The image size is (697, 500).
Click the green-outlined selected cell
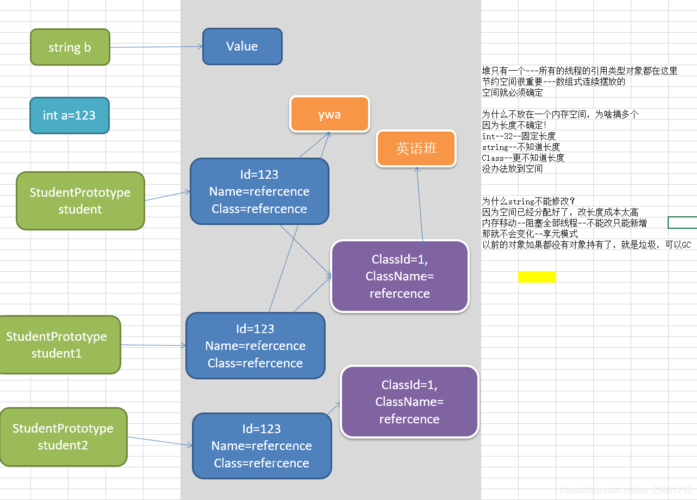682,223
